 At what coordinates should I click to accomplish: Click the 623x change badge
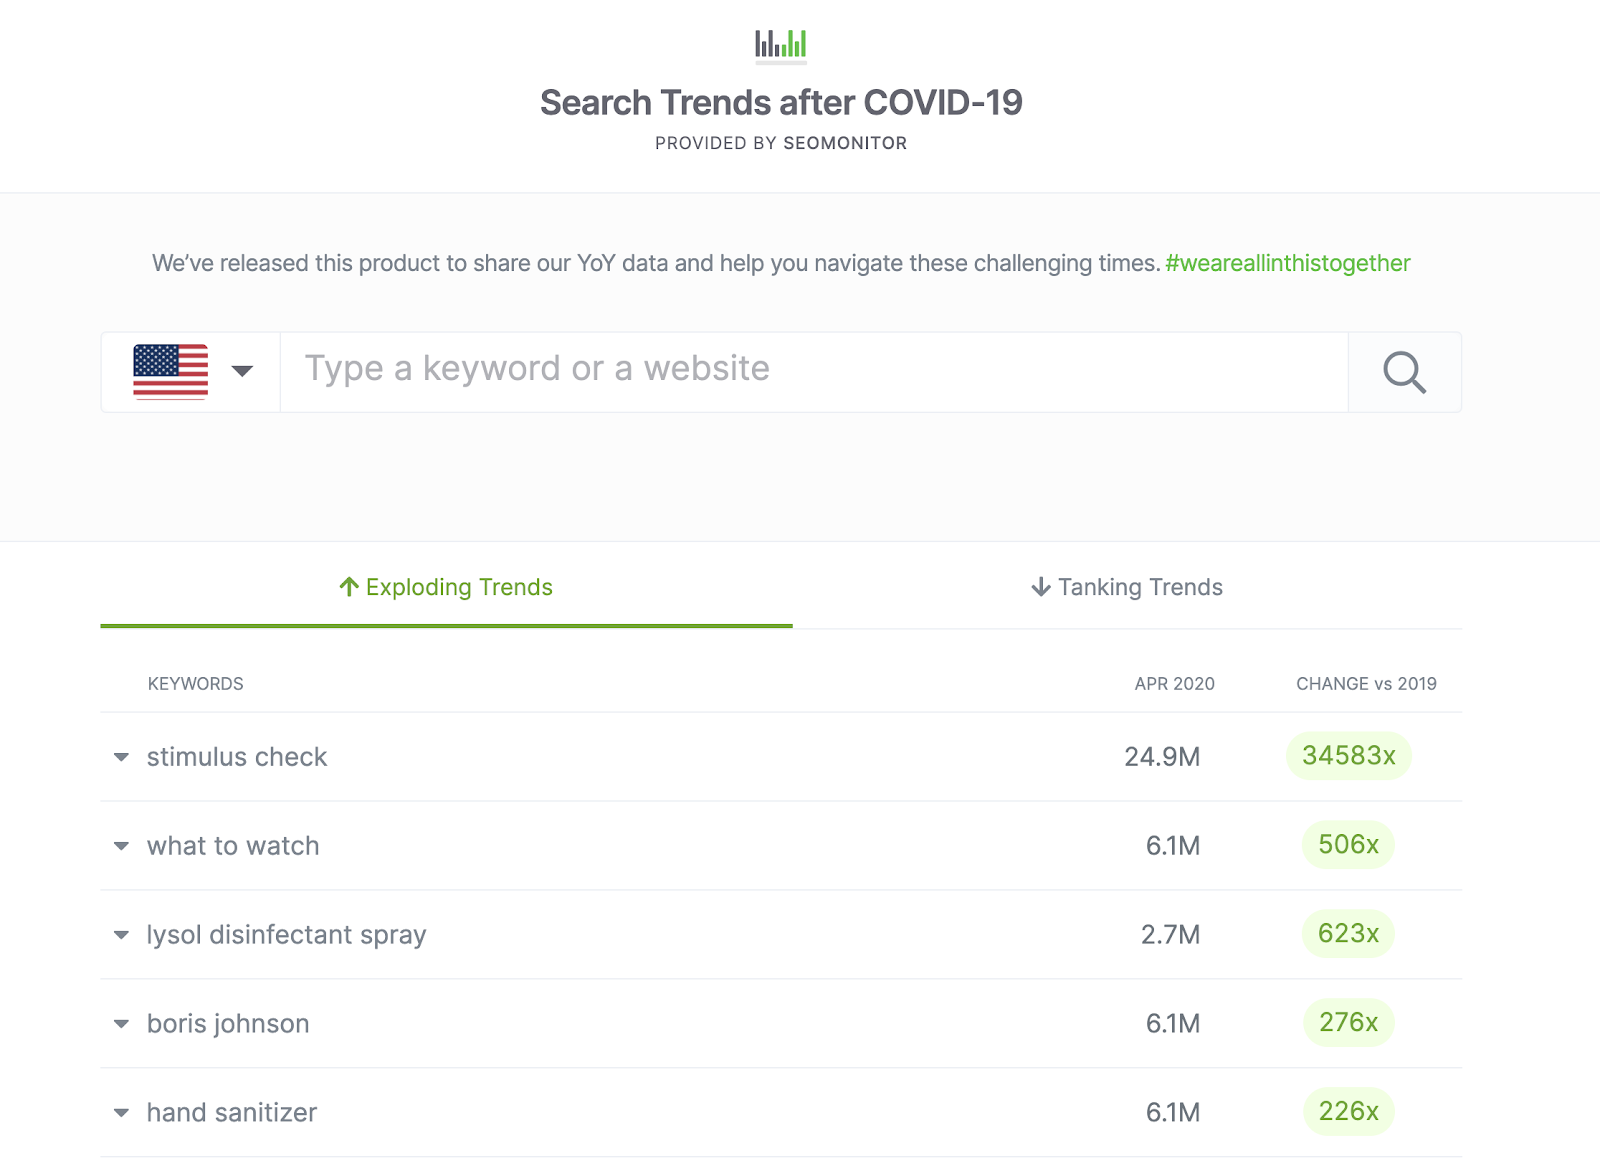click(1349, 934)
